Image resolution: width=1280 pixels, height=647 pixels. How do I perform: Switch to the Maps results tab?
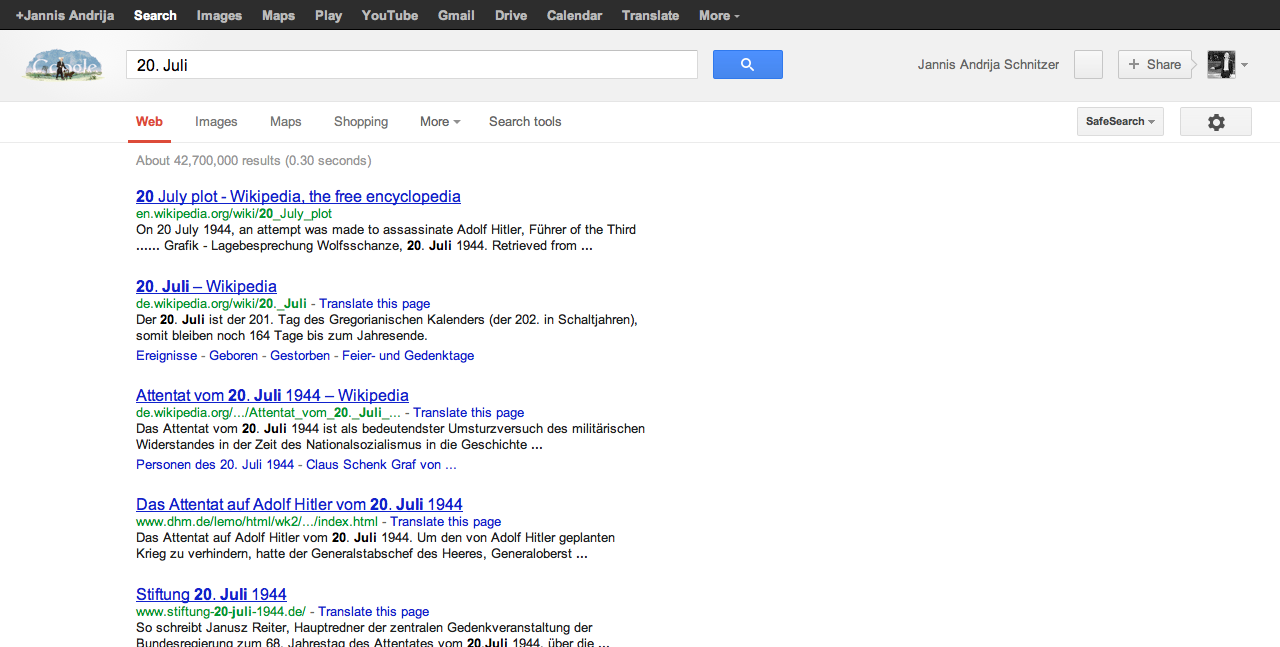click(285, 122)
